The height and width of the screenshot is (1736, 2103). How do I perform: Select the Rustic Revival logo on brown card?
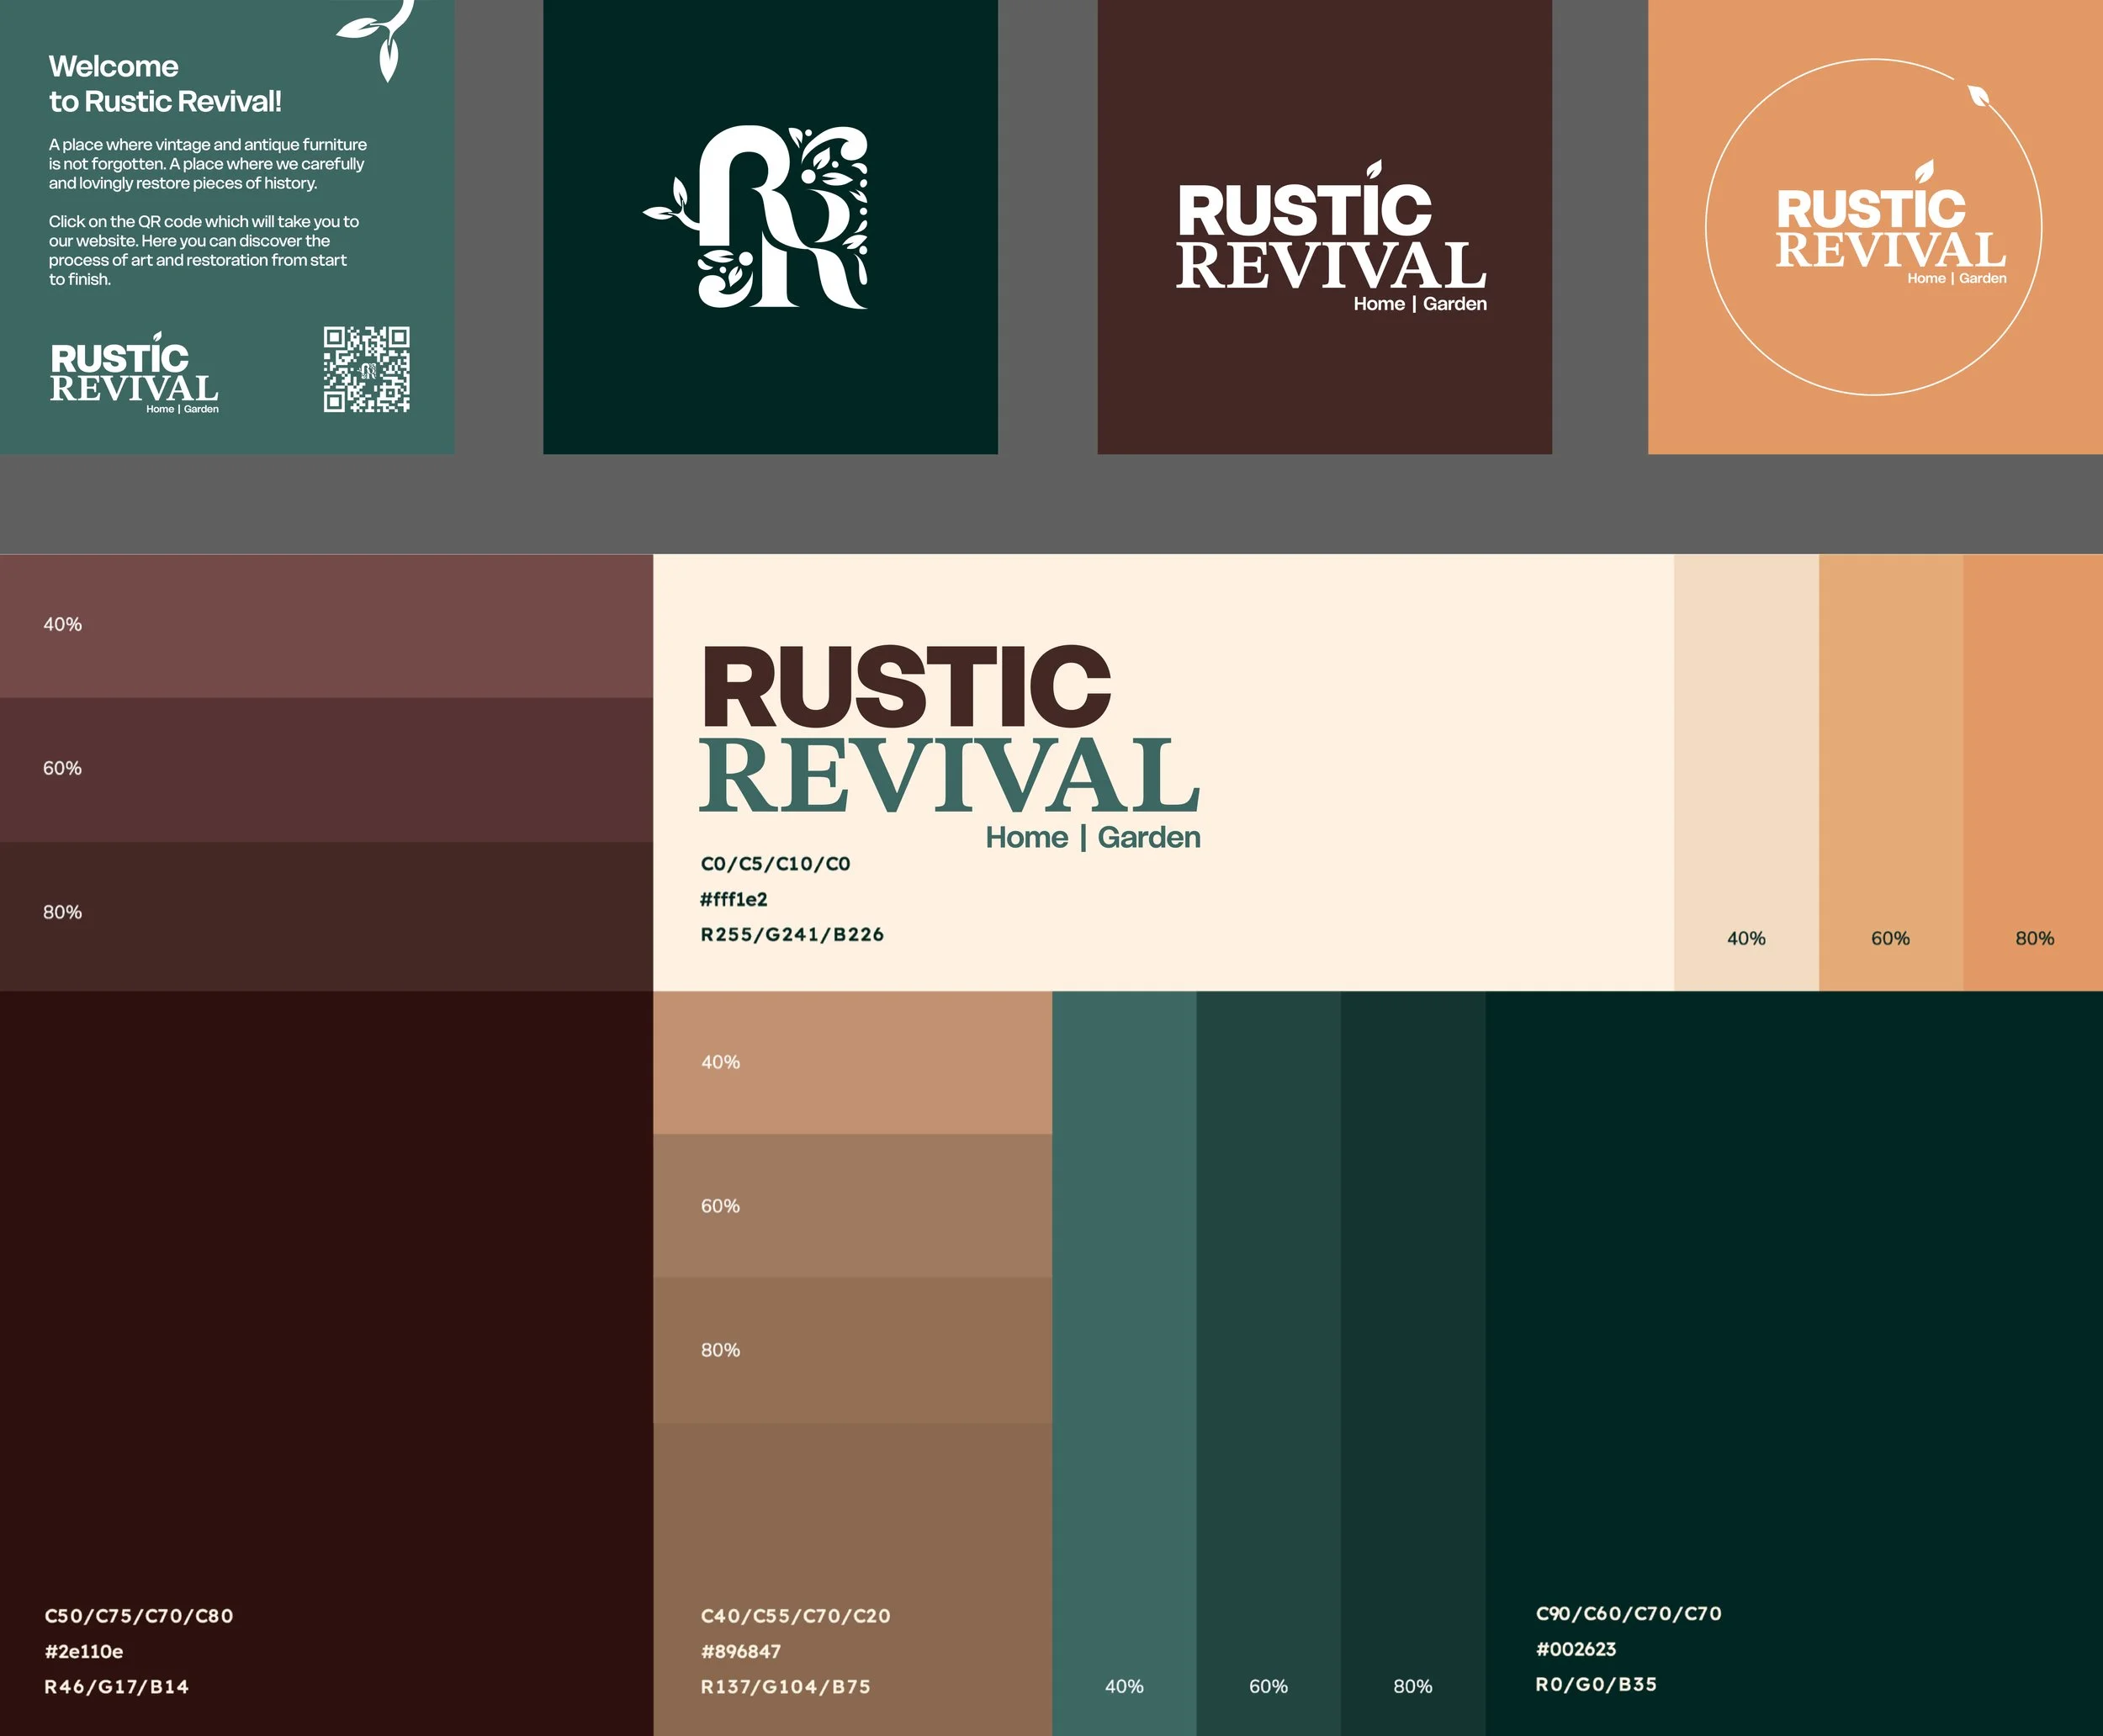[1331, 237]
